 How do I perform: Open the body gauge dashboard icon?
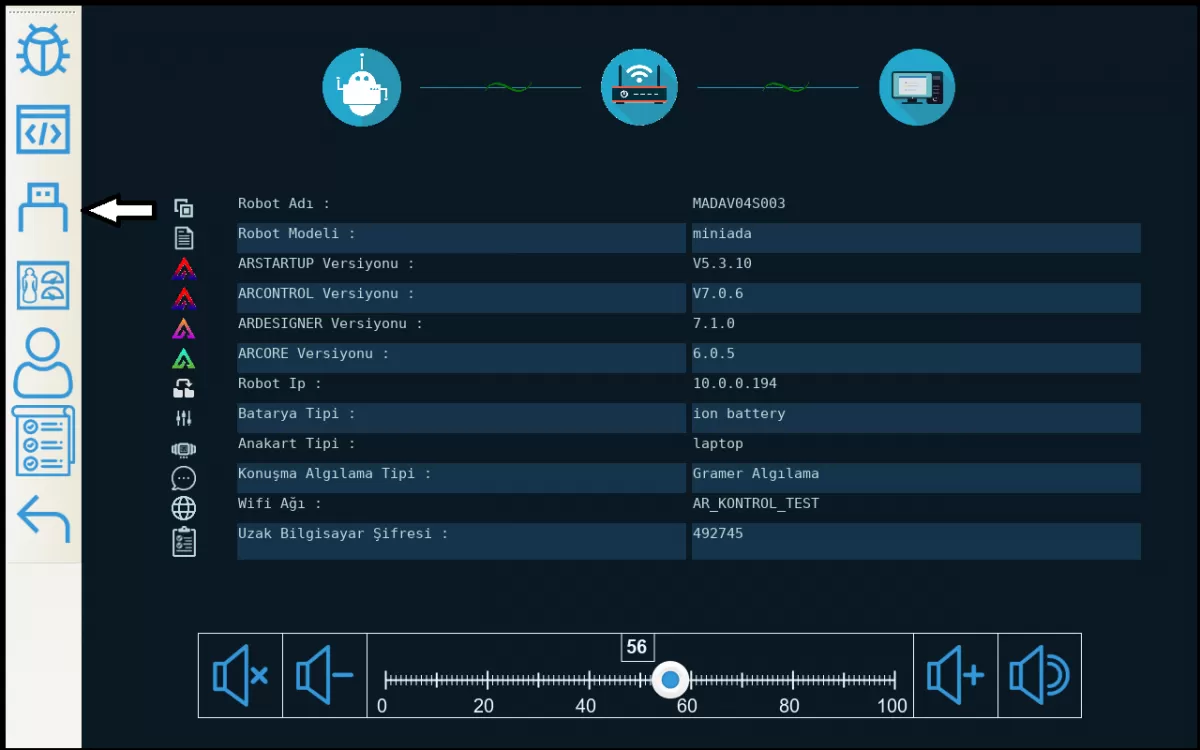coord(43,286)
